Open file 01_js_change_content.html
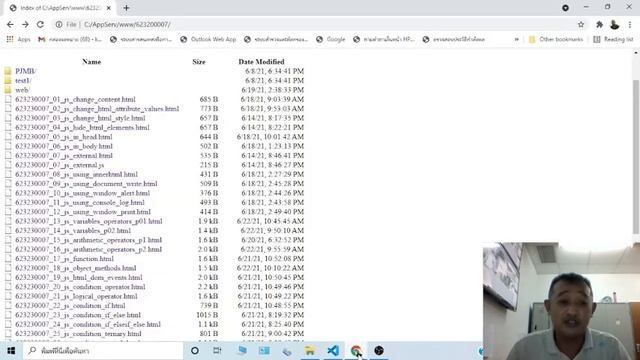This screenshot has width=640, height=360. [x=75, y=99]
